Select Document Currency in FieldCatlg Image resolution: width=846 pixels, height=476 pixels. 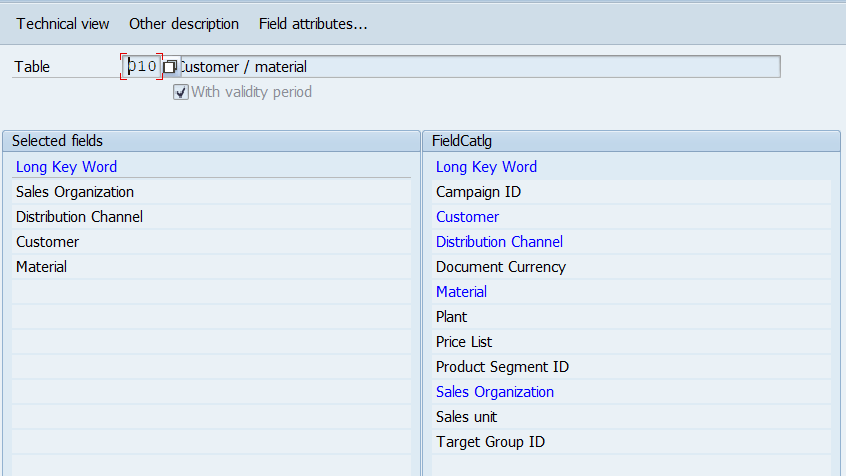(631, 267)
